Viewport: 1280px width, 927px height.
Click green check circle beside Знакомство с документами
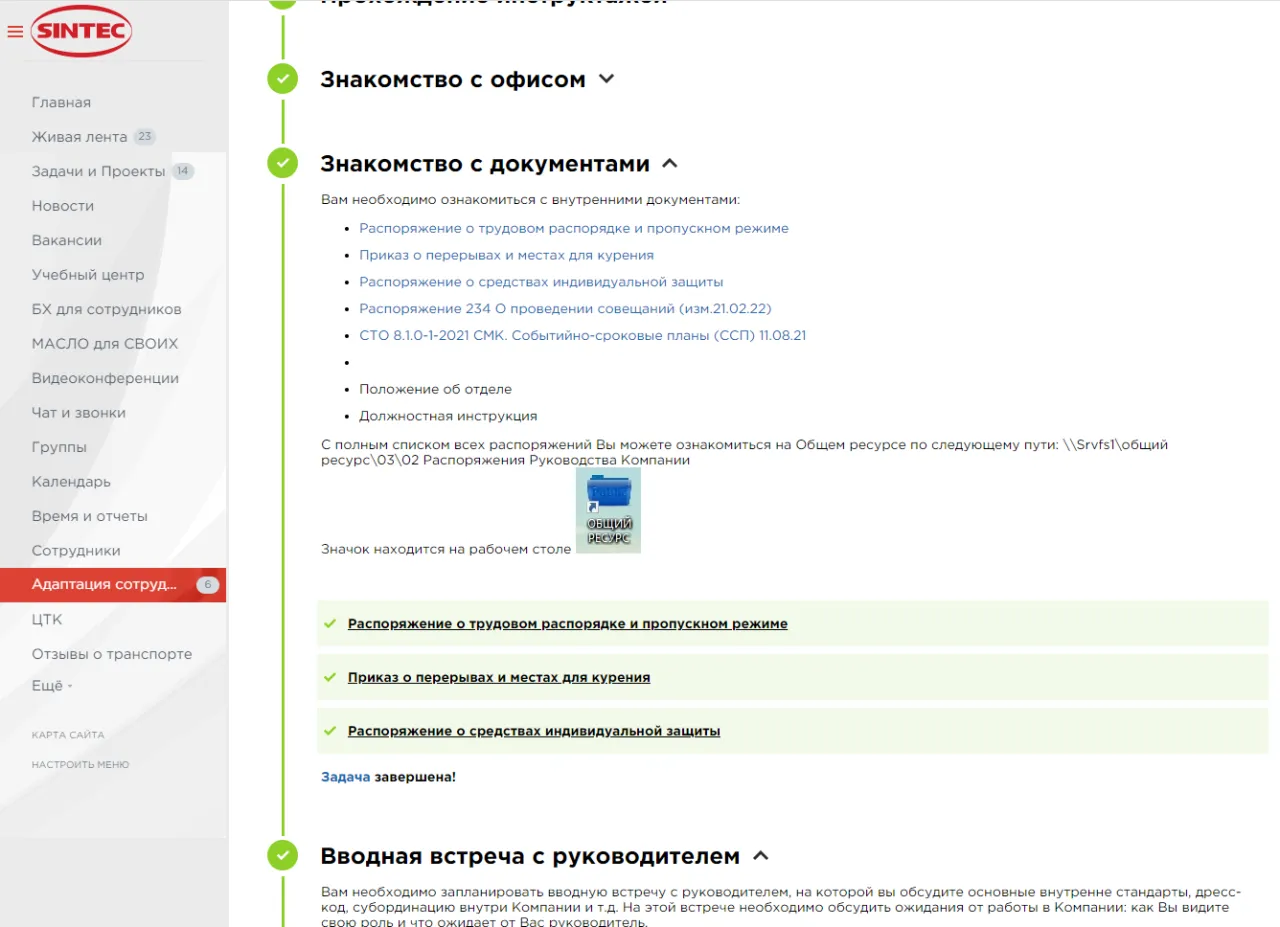pyautogui.click(x=283, y=163)
